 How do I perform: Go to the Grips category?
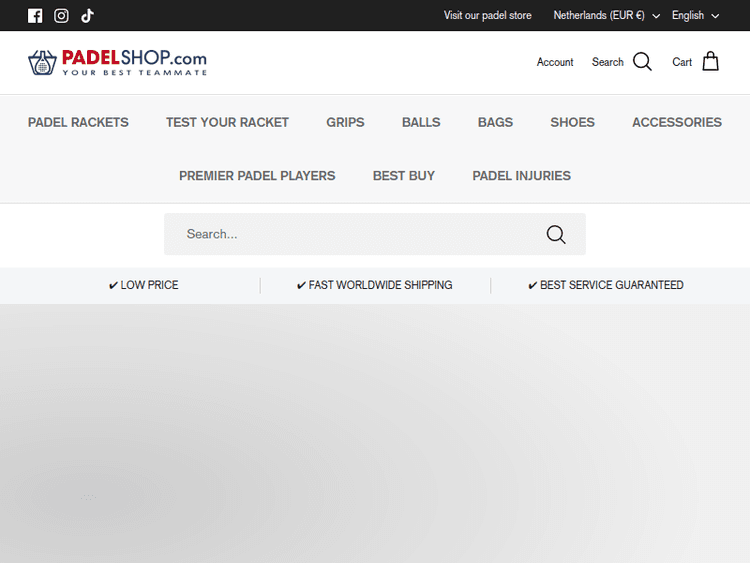tap(345, 122)
